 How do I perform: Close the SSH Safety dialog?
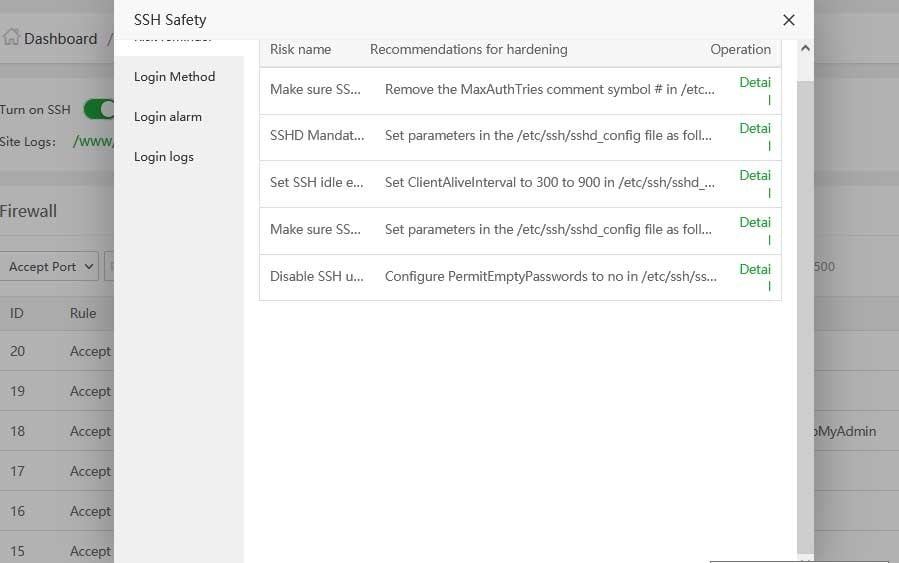(x=788, y=20)
